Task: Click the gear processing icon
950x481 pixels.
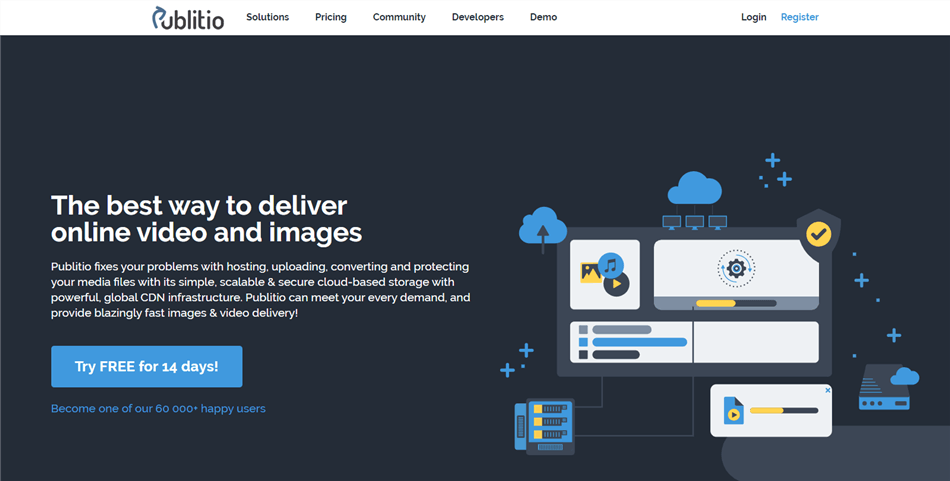Action: 736,268
